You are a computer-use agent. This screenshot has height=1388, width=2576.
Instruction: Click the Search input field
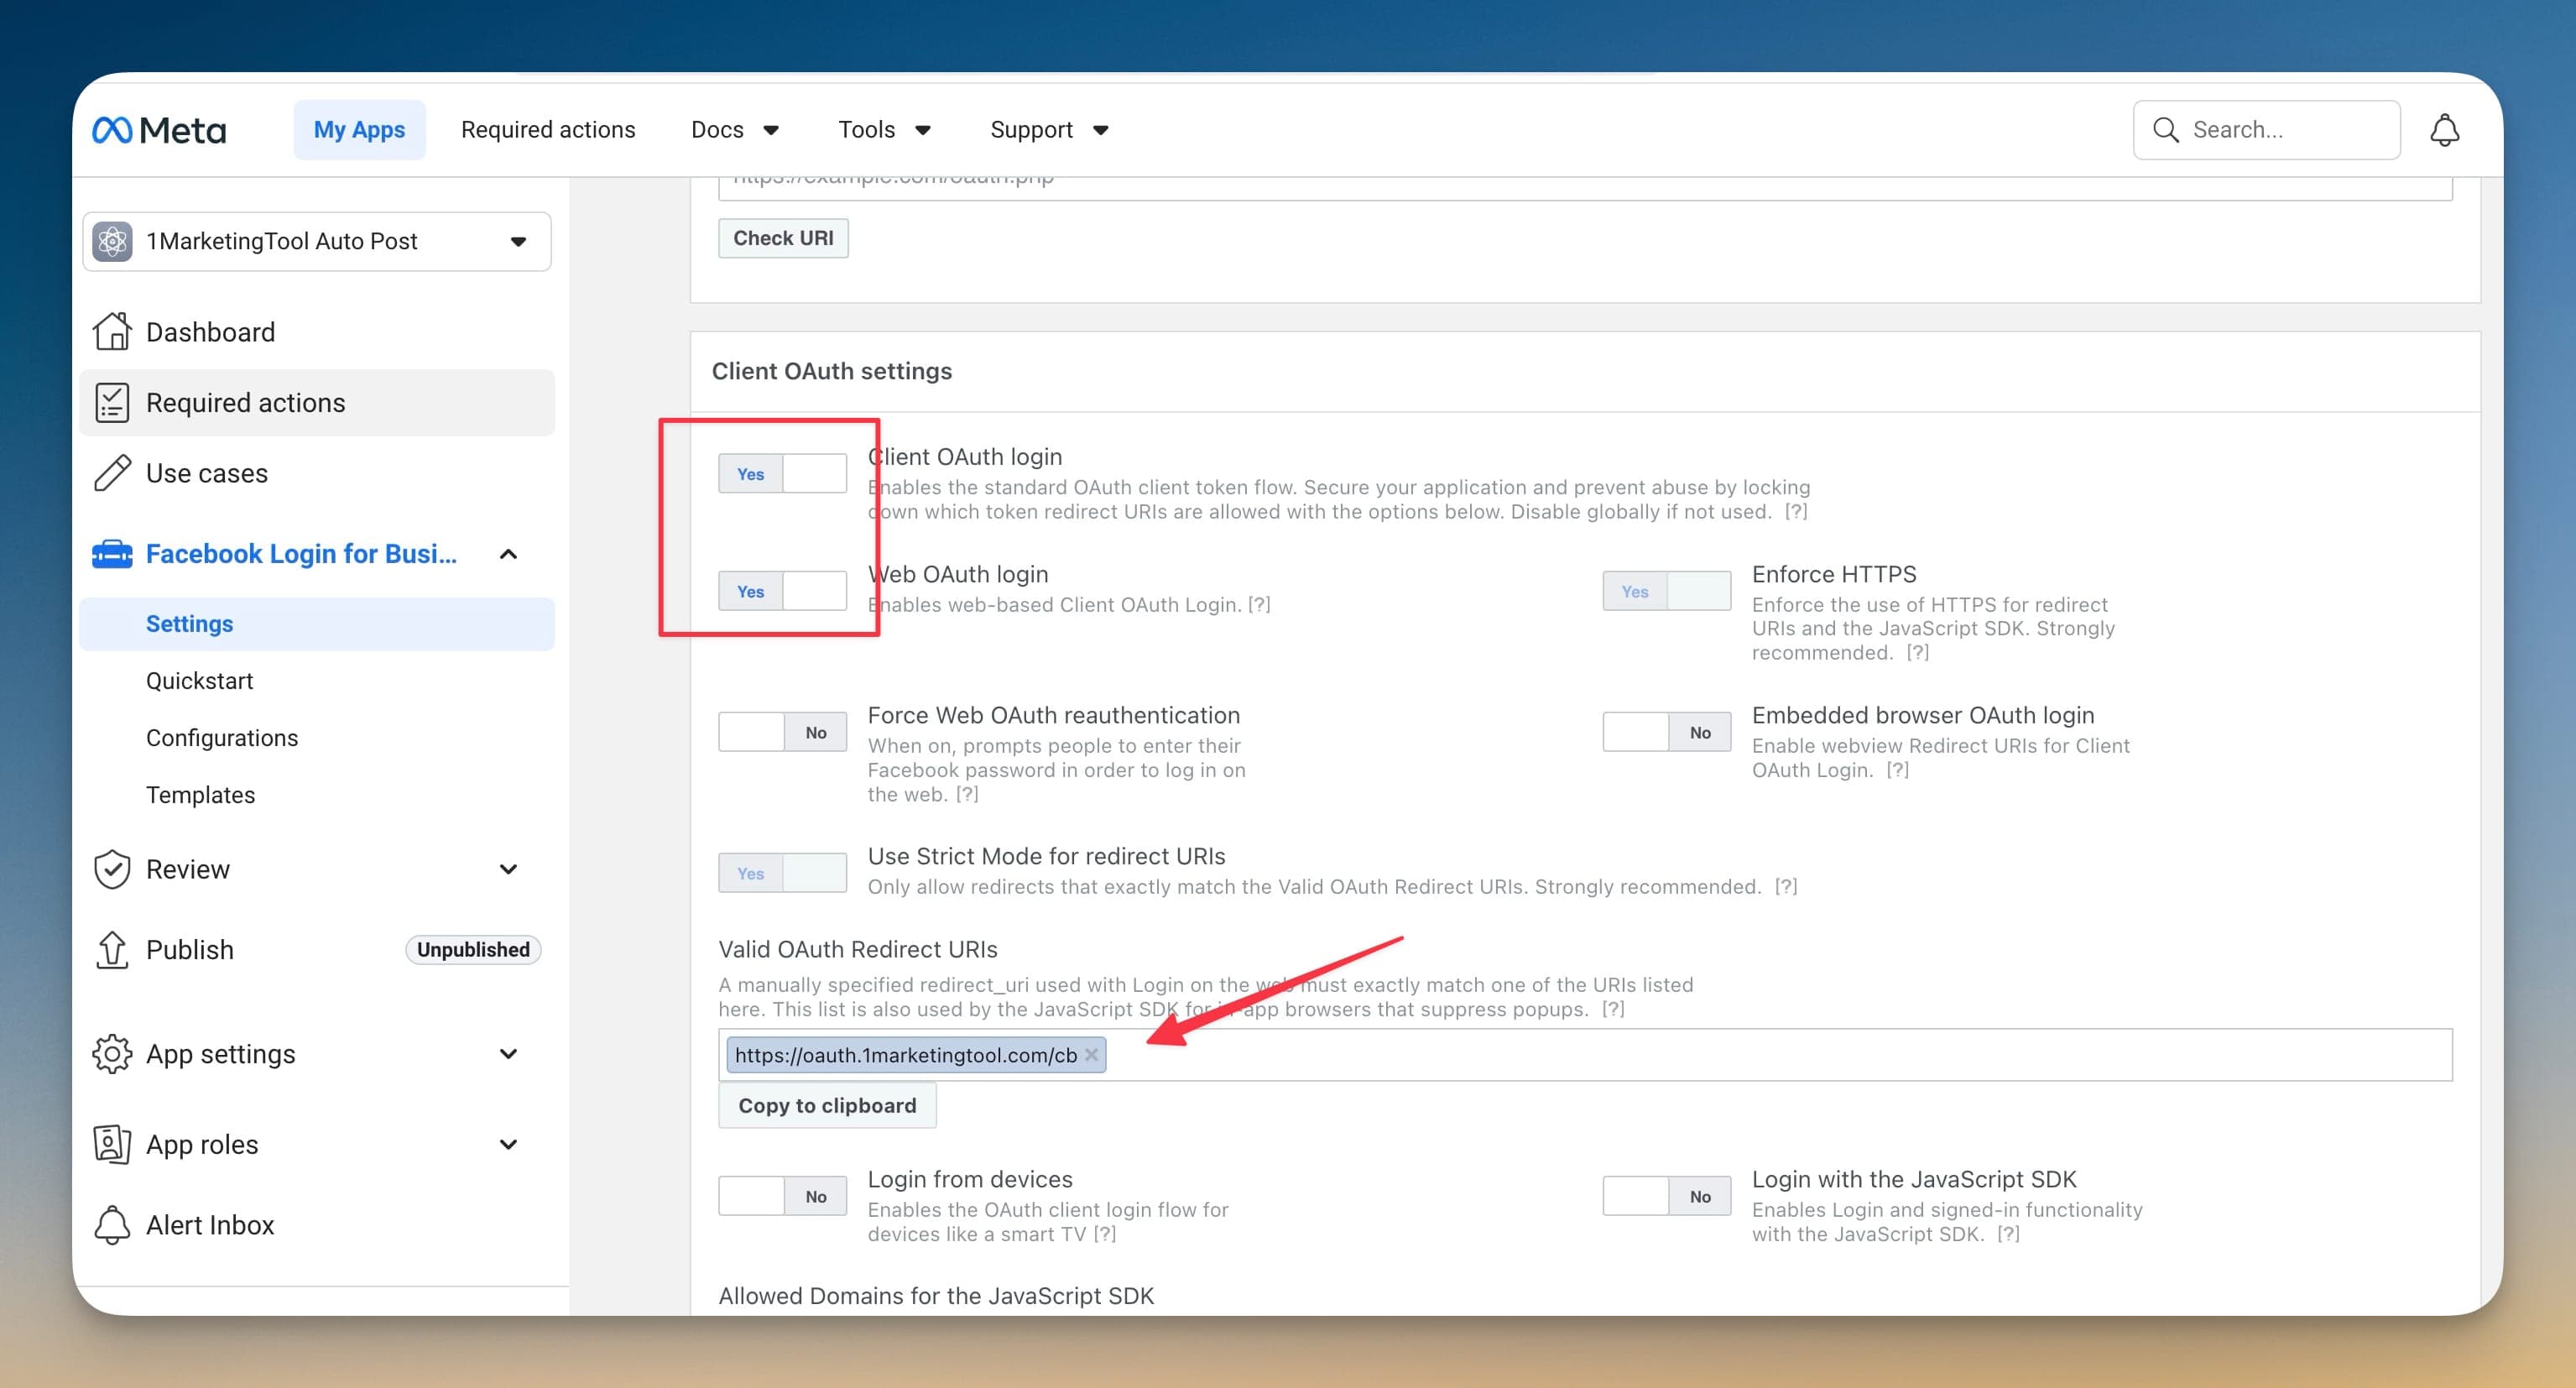[x=2266, y=130]
